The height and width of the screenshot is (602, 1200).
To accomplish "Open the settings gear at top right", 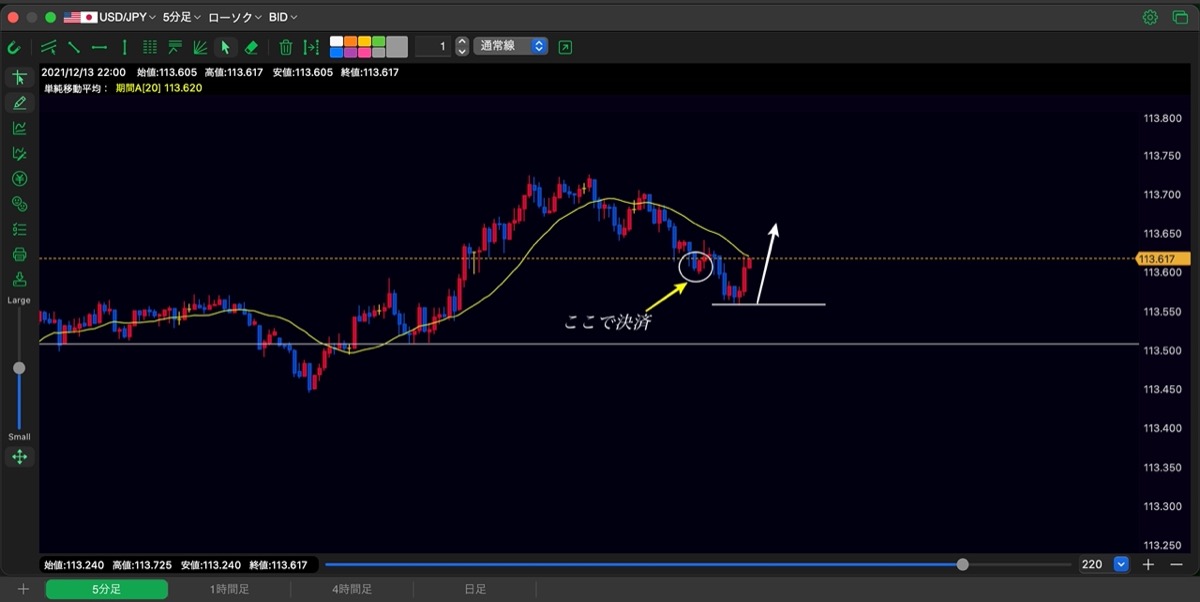I will coord(1151,17).
